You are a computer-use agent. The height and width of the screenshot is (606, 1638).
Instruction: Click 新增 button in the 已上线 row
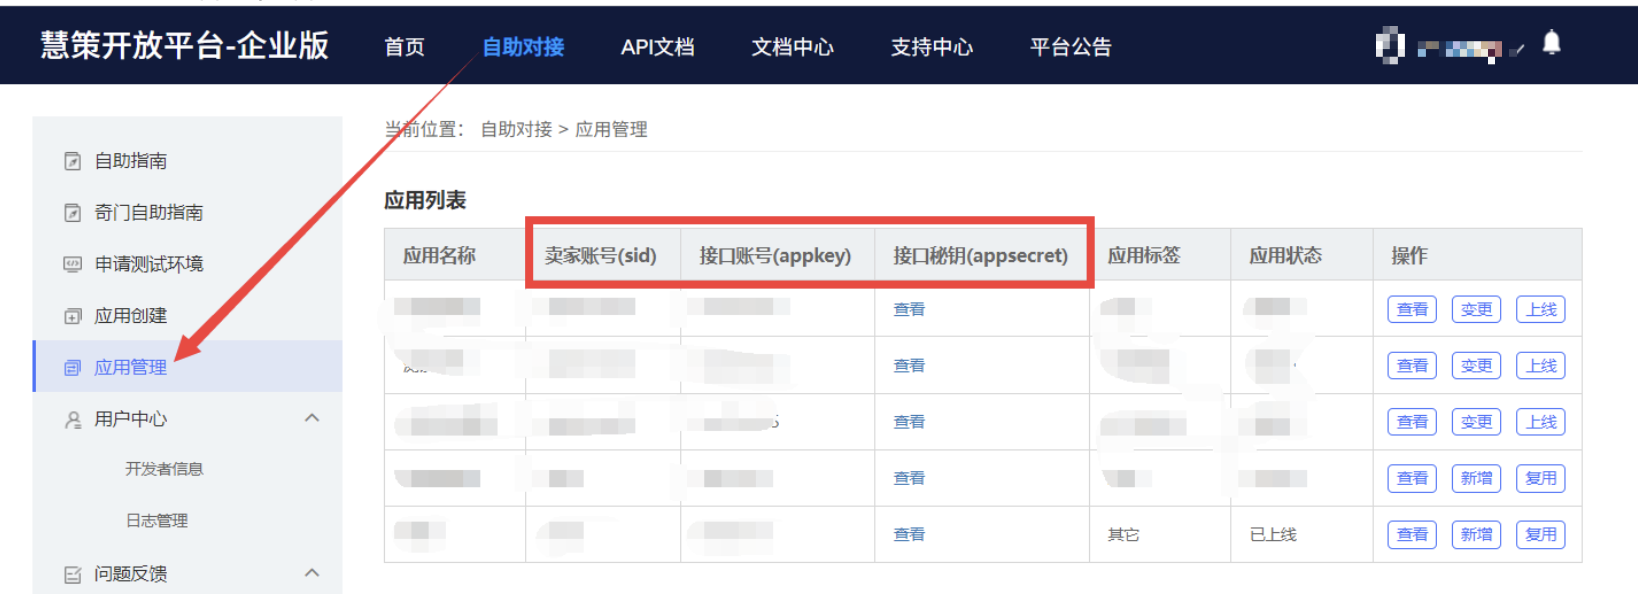click(x=1476, y=535)
